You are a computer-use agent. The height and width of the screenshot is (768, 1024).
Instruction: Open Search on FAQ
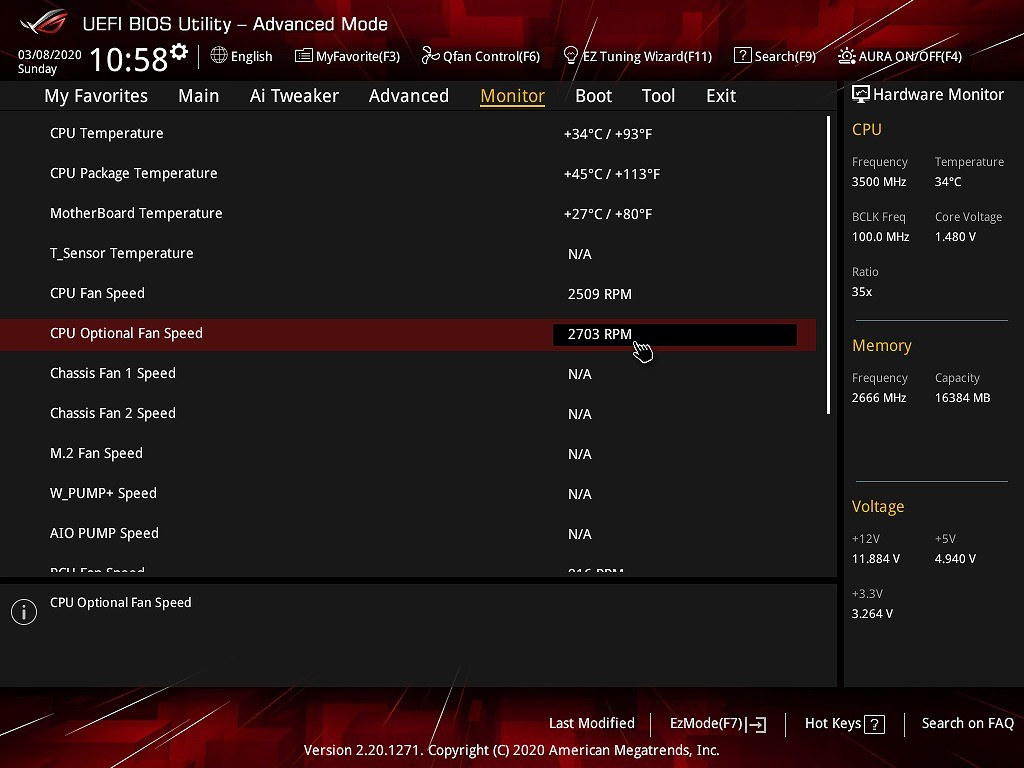[968, 723]
